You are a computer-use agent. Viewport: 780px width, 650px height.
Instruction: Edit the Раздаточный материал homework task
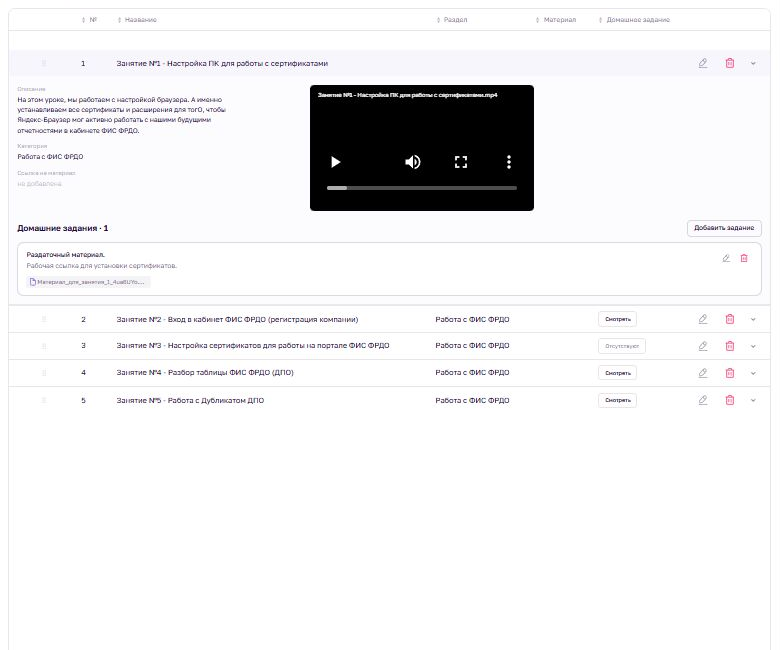click(726, 258)
